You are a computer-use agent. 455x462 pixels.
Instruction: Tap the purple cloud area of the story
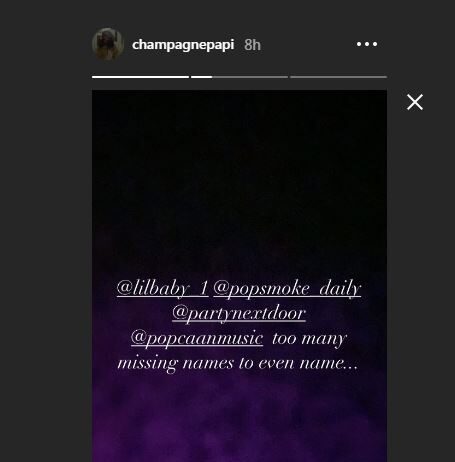[239, 420]
